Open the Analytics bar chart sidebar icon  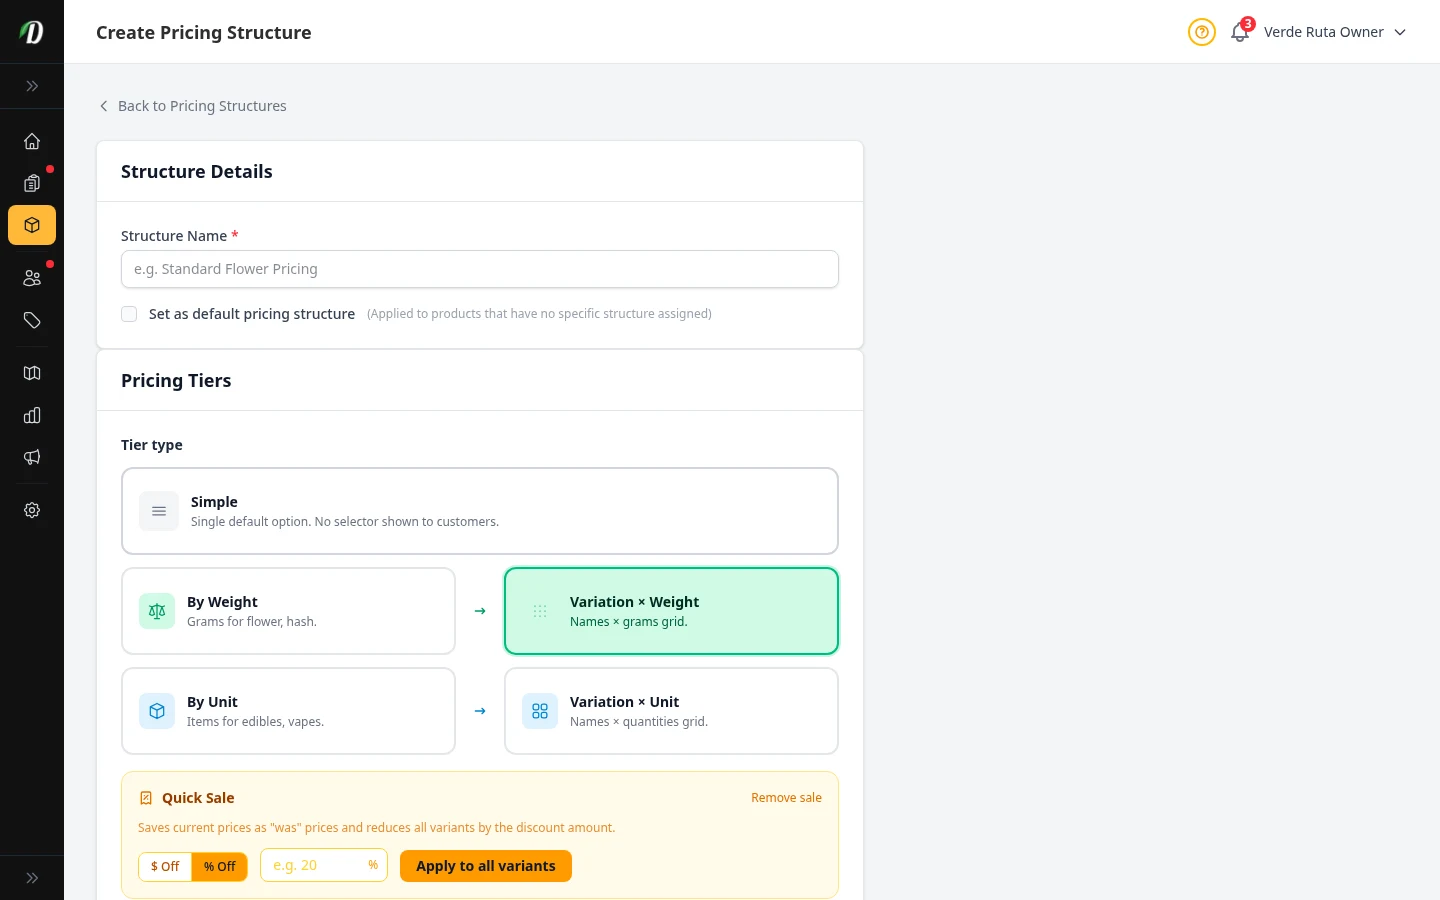click(32, 415)
